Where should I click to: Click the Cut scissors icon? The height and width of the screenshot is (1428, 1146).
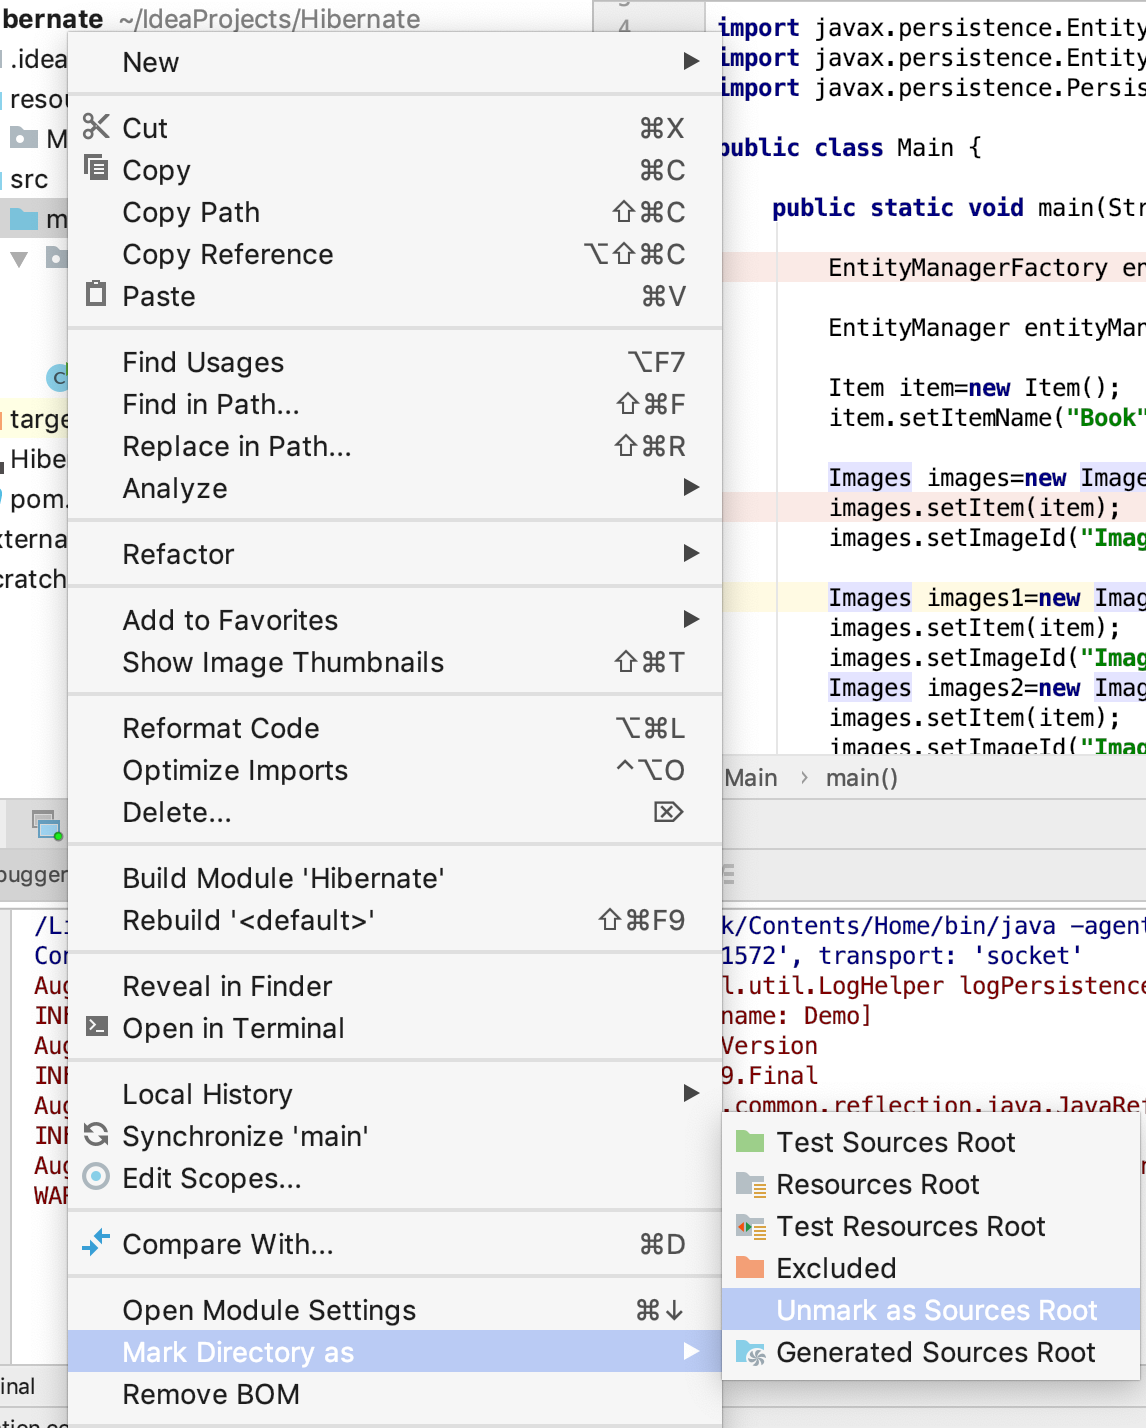96,127
